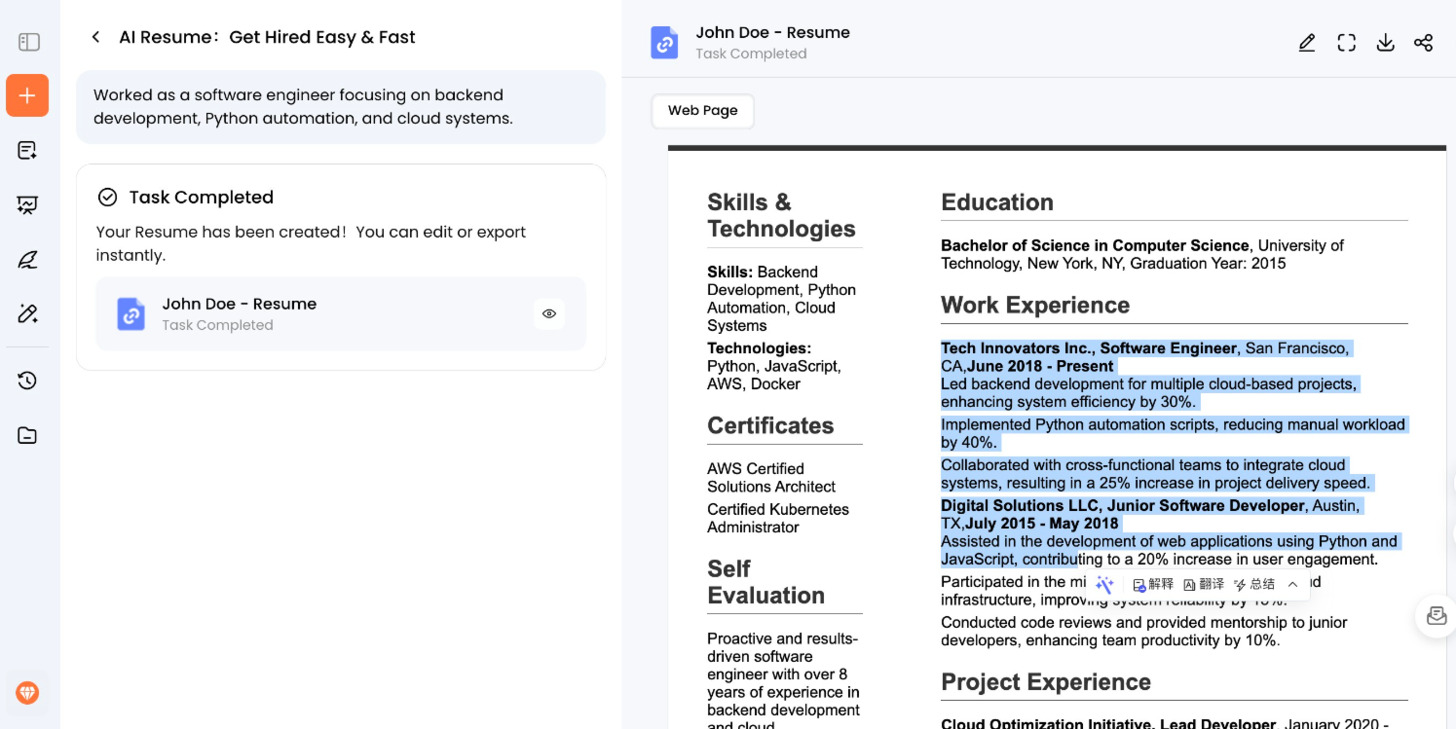Toggle the sidebar panel icon
This screenshot has width=1456, height=729.
click(x=29, y=42)
